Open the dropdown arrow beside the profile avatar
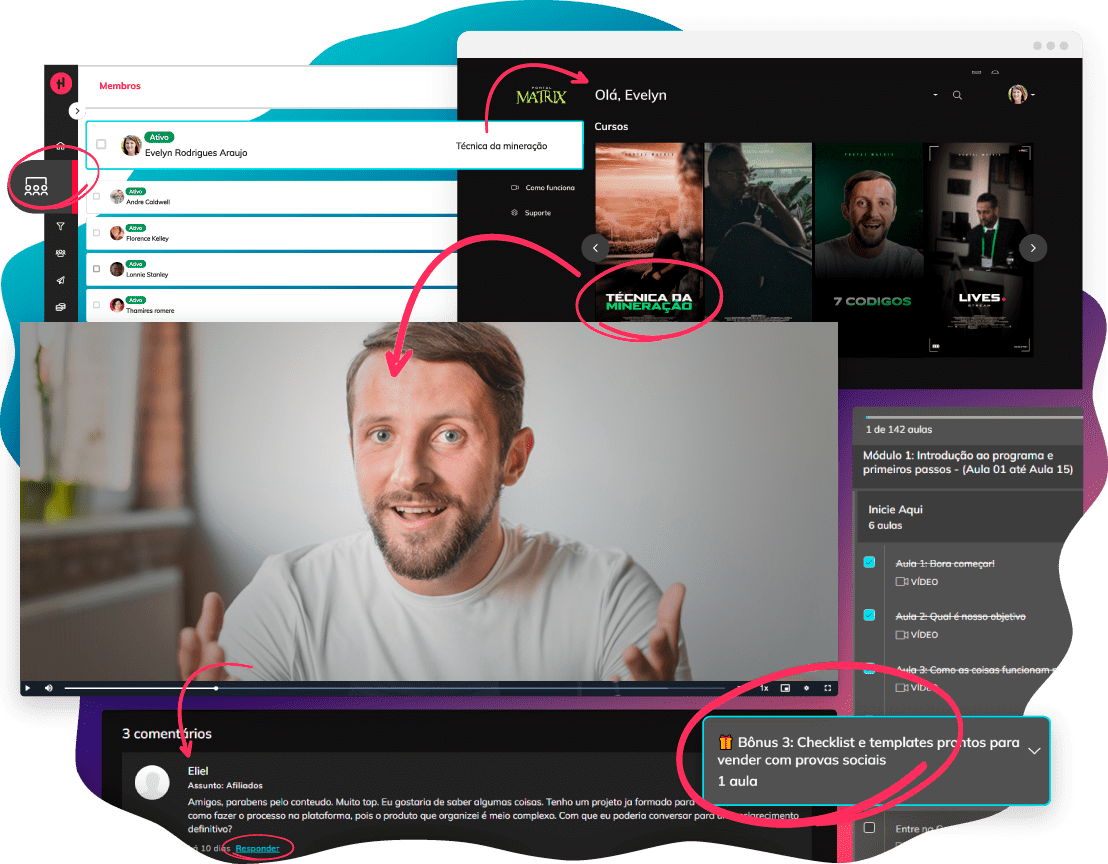The width and height of the screenshot is (1108, 864). click(x=1033, y=95)
